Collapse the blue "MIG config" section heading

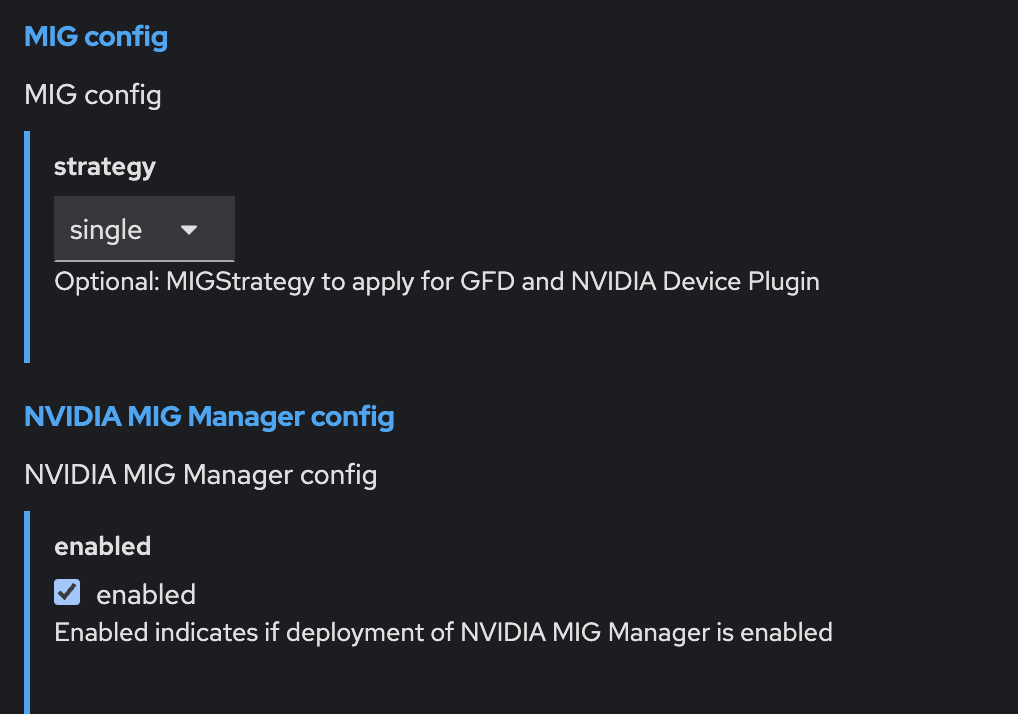coord(96,37)
